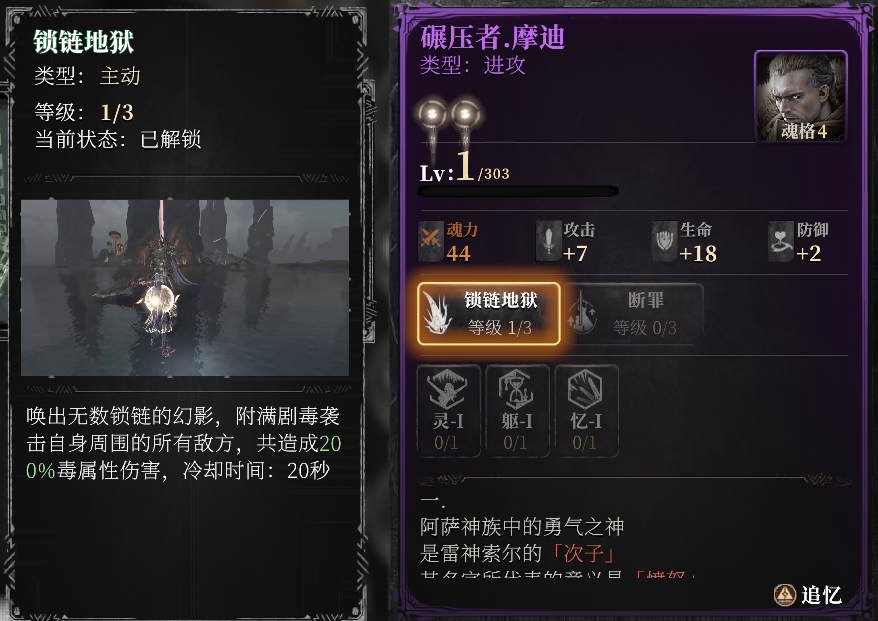Click the 灵-I rune slot icon
The image size is (878, 621).
click(449, 410)
